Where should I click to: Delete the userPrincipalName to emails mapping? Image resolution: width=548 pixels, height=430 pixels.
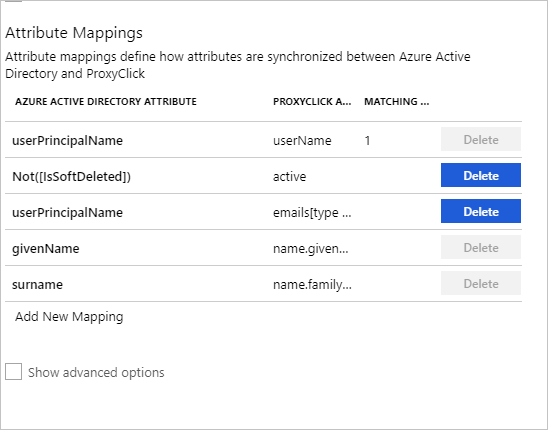point(481,211)
